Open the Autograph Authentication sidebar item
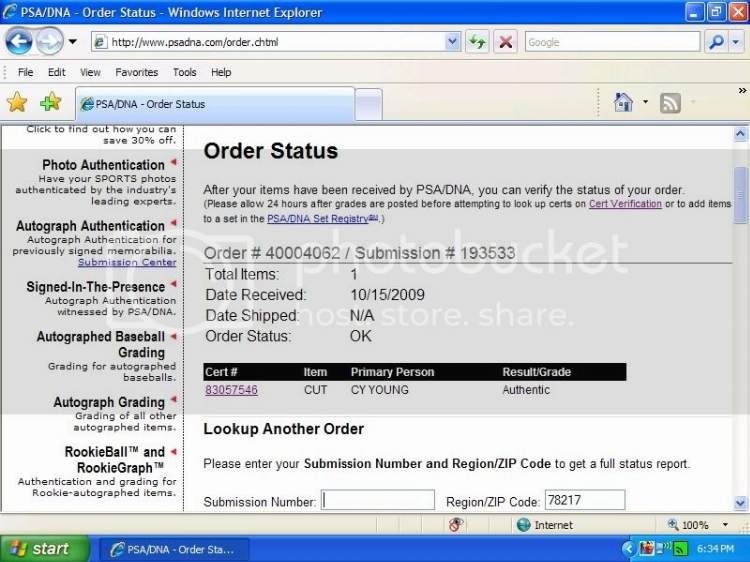Image resolution: width=750 pixels, height=562 pixels. 90,226
